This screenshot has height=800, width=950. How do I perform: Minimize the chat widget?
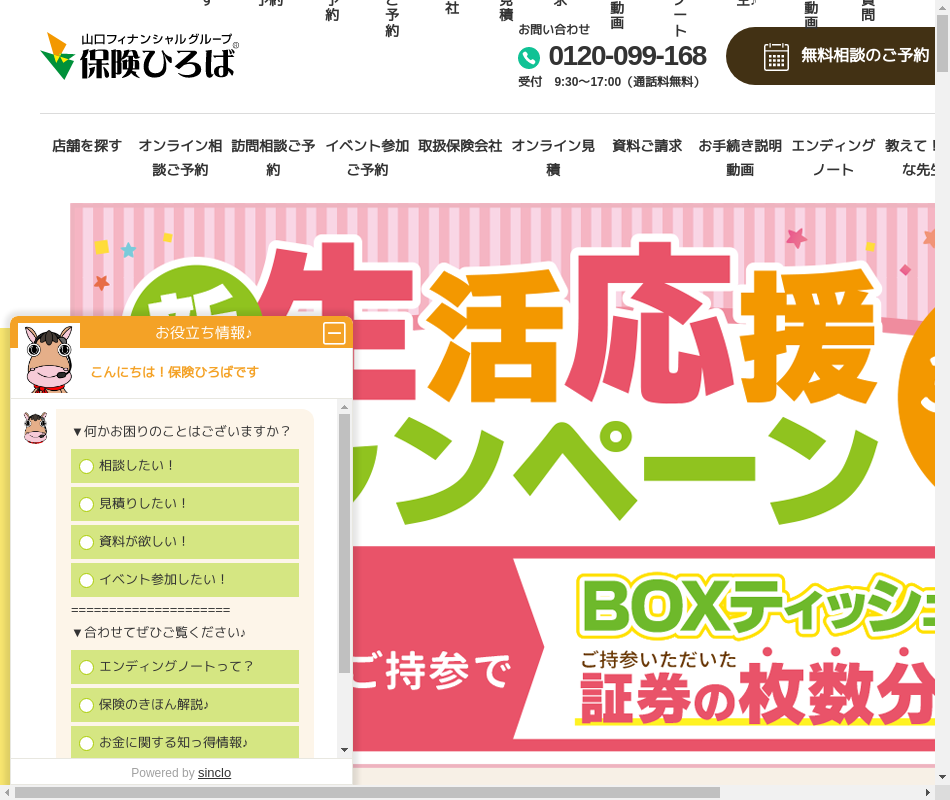coord(334,333)
